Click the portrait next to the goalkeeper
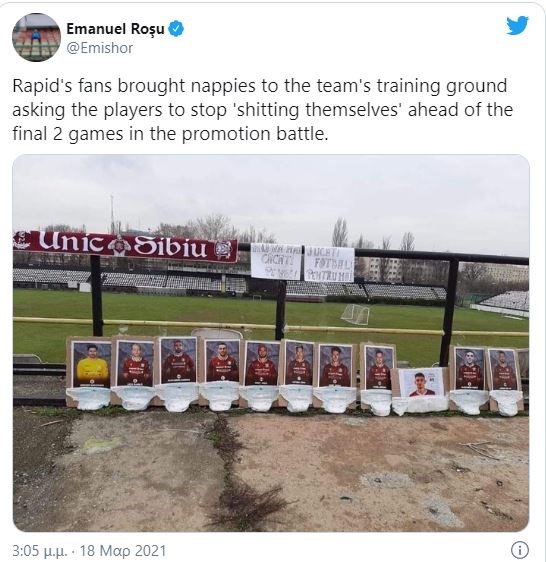The width and height of the screenshot is (546, 562). [135, 363]
